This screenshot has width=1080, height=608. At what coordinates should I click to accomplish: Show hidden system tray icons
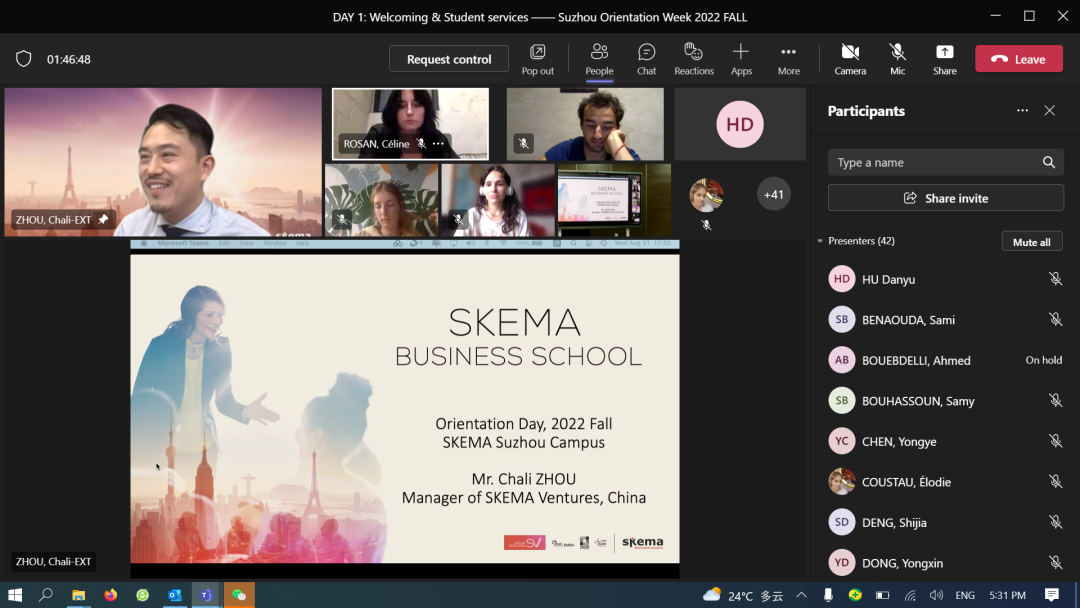click(801, 595)
